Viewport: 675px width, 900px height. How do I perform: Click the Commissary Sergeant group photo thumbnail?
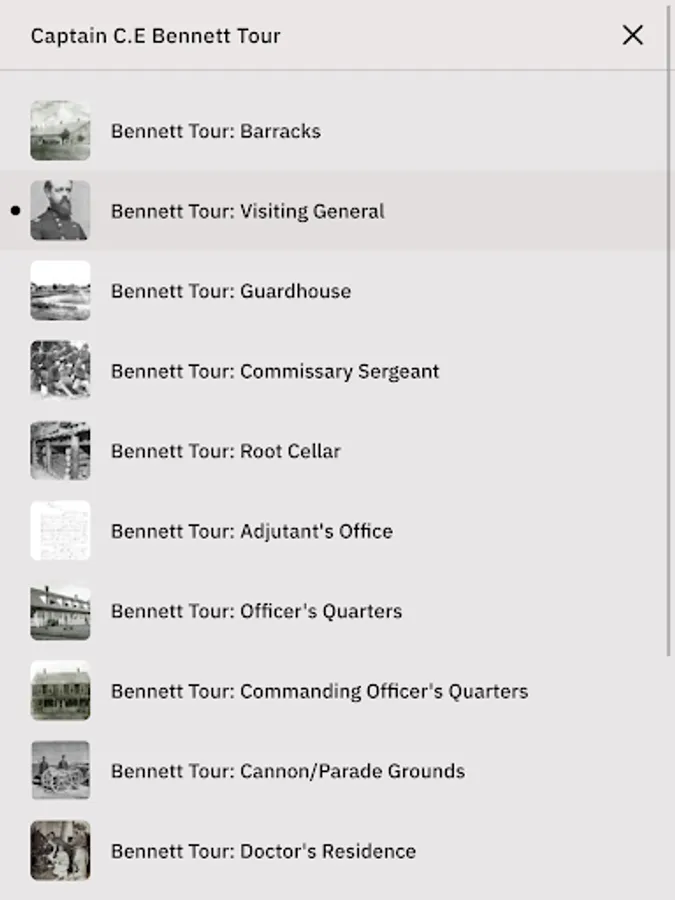pyautogui.click(x=60, y=371)
